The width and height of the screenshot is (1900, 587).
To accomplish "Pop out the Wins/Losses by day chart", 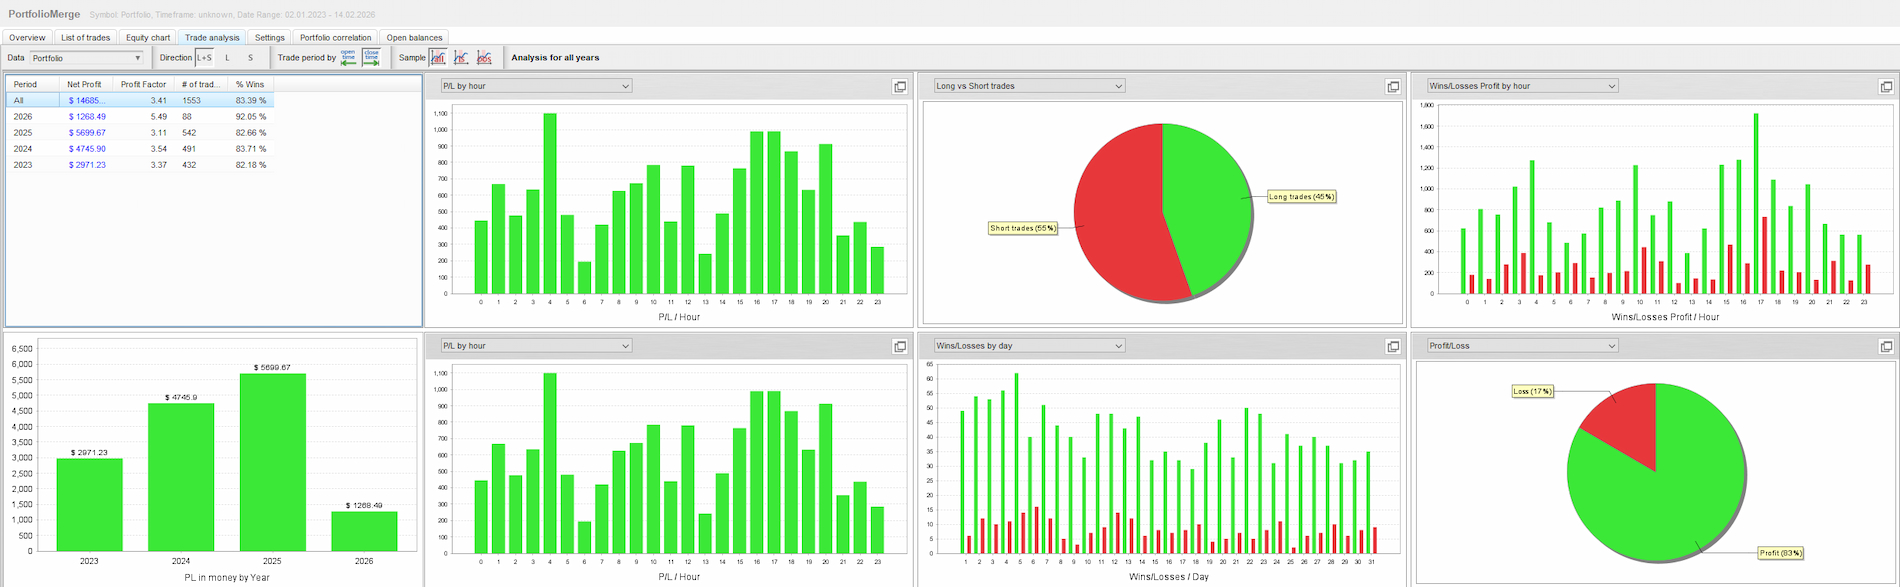I will click(x=1392, y=347).
